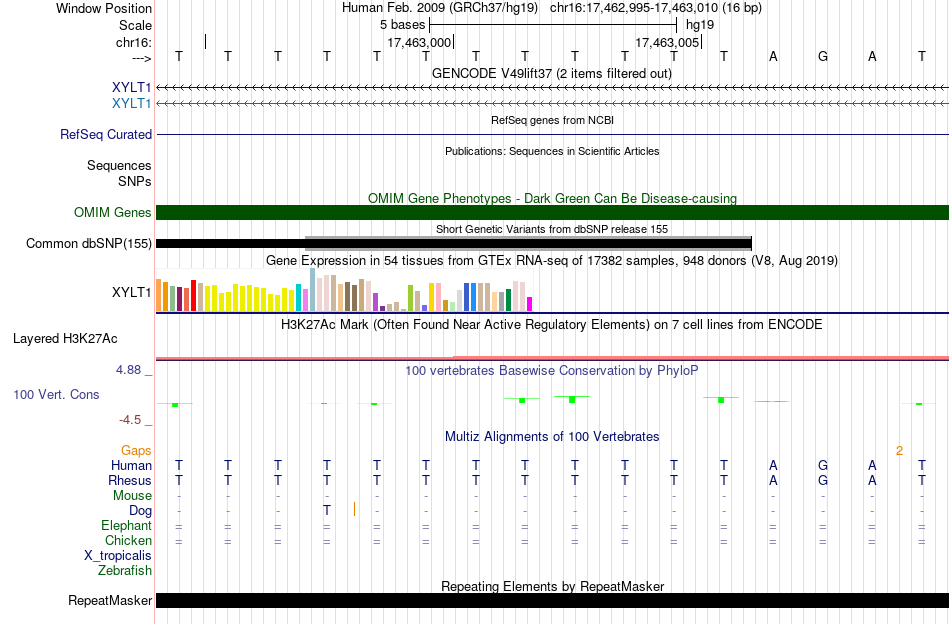
Task: Open the RefSeq Curated track label
Action: point(106,134)
